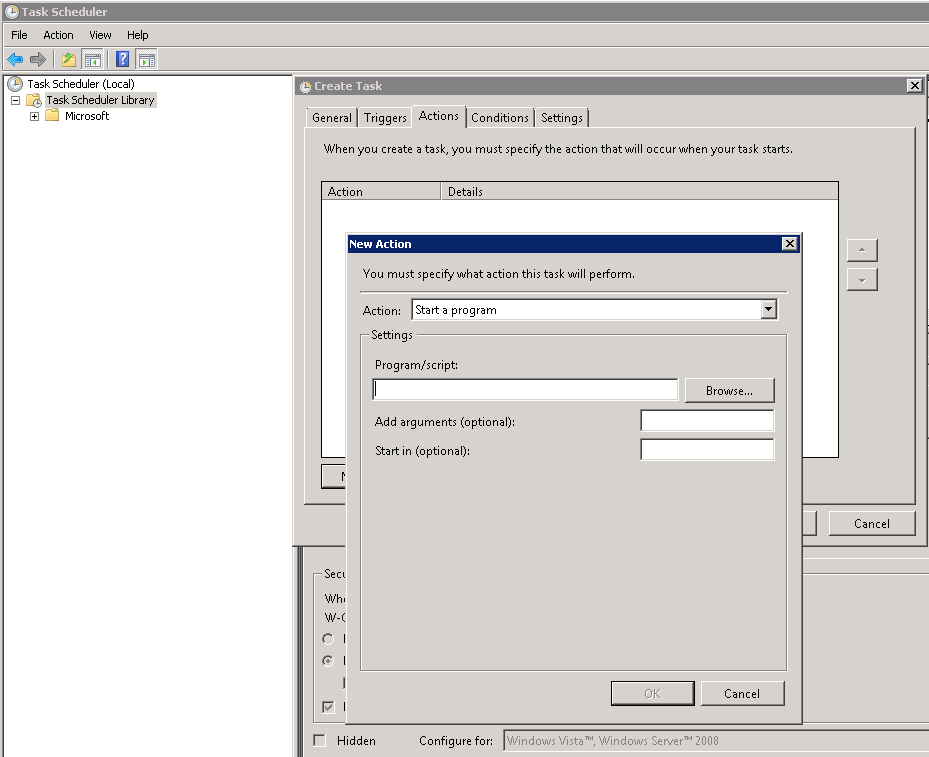Expand the Microsoft tree node
The width and height of the screenshot is (929, 757).
click(x=34, y=115)
